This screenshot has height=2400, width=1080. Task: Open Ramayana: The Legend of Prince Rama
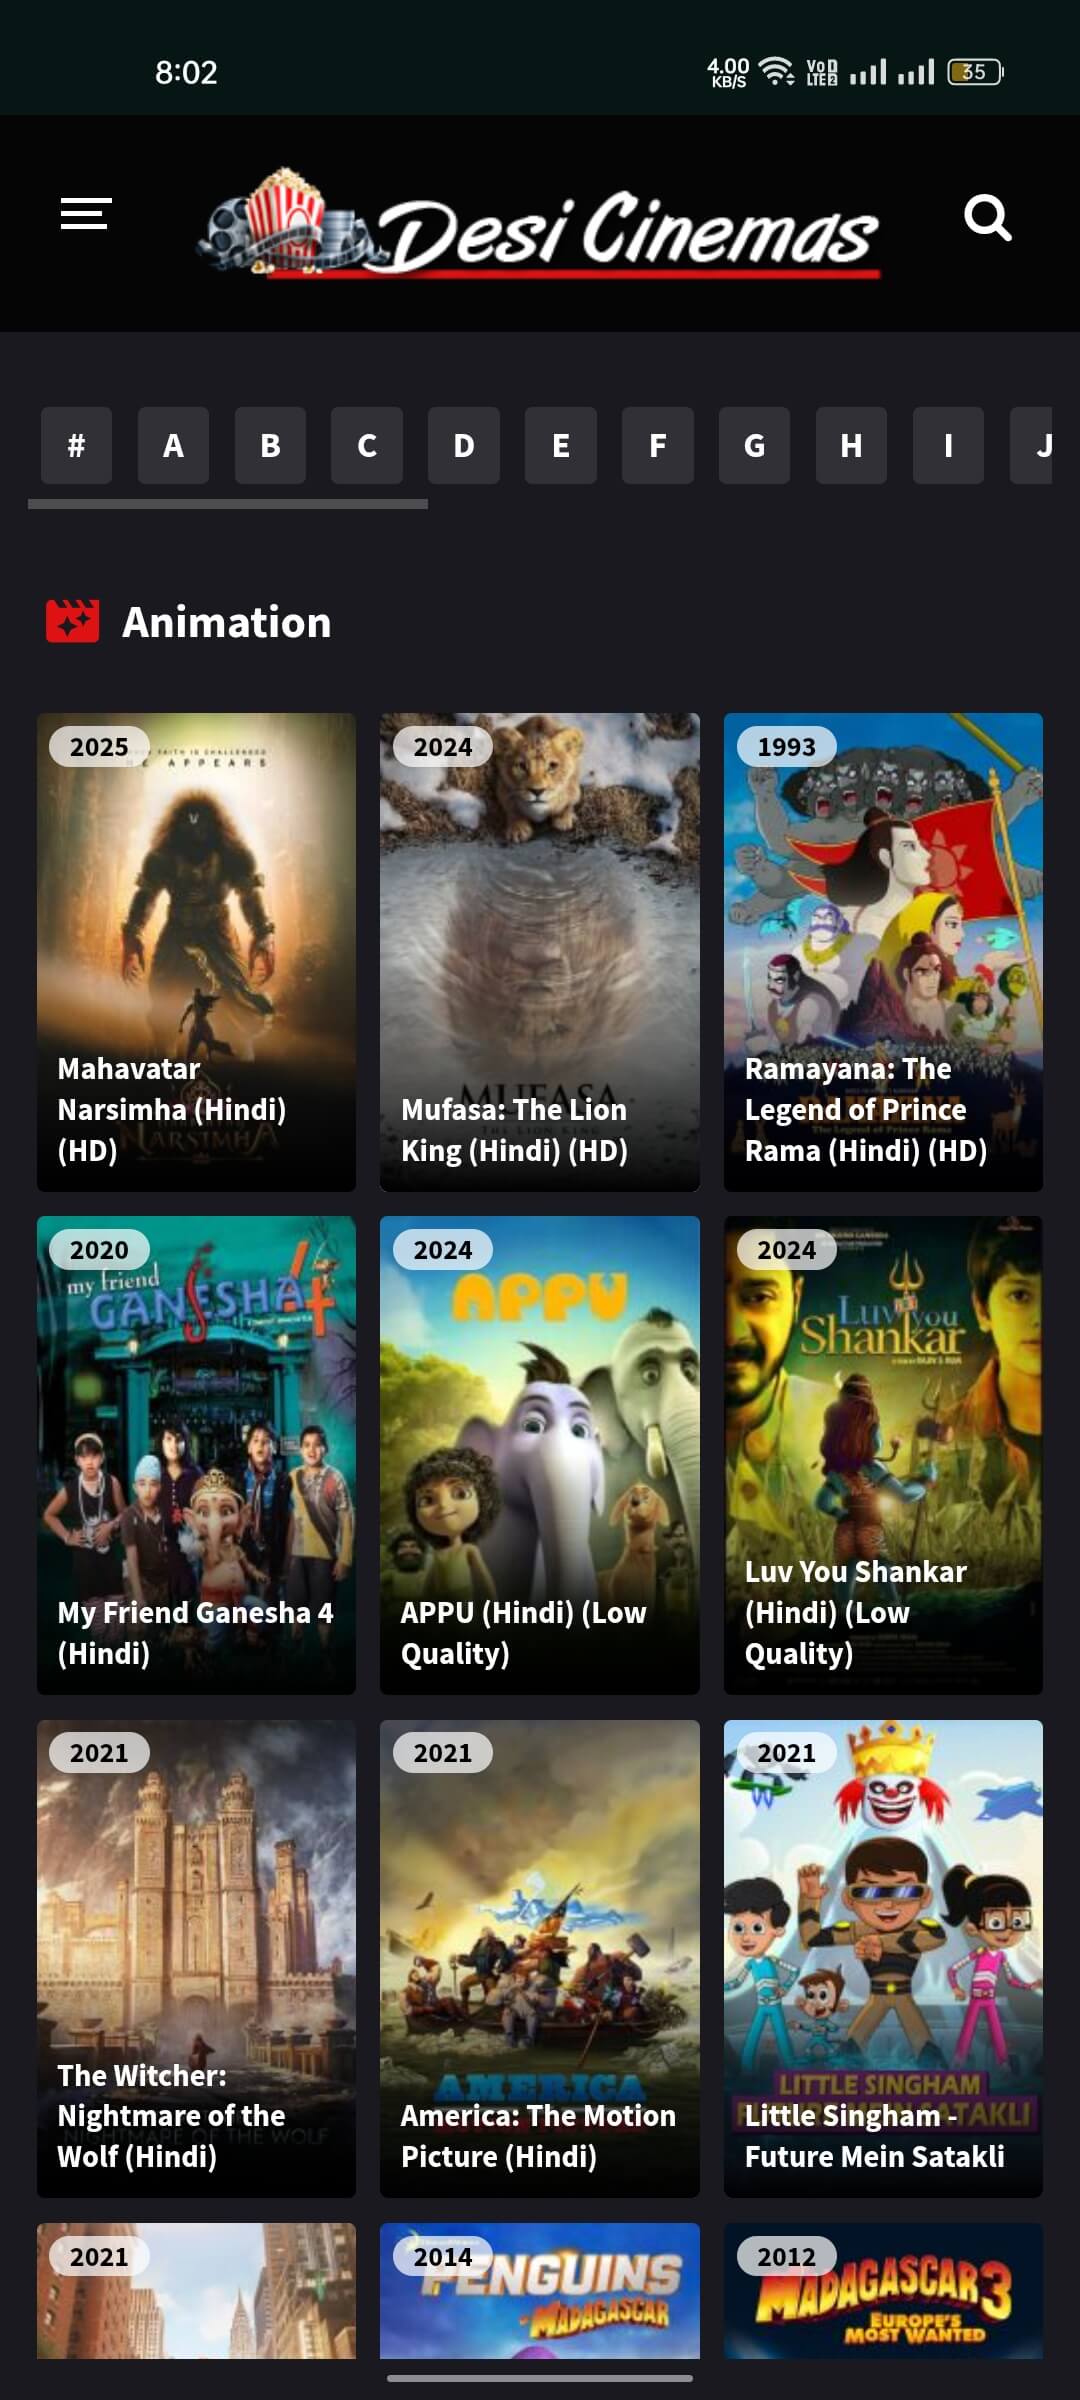883,952
